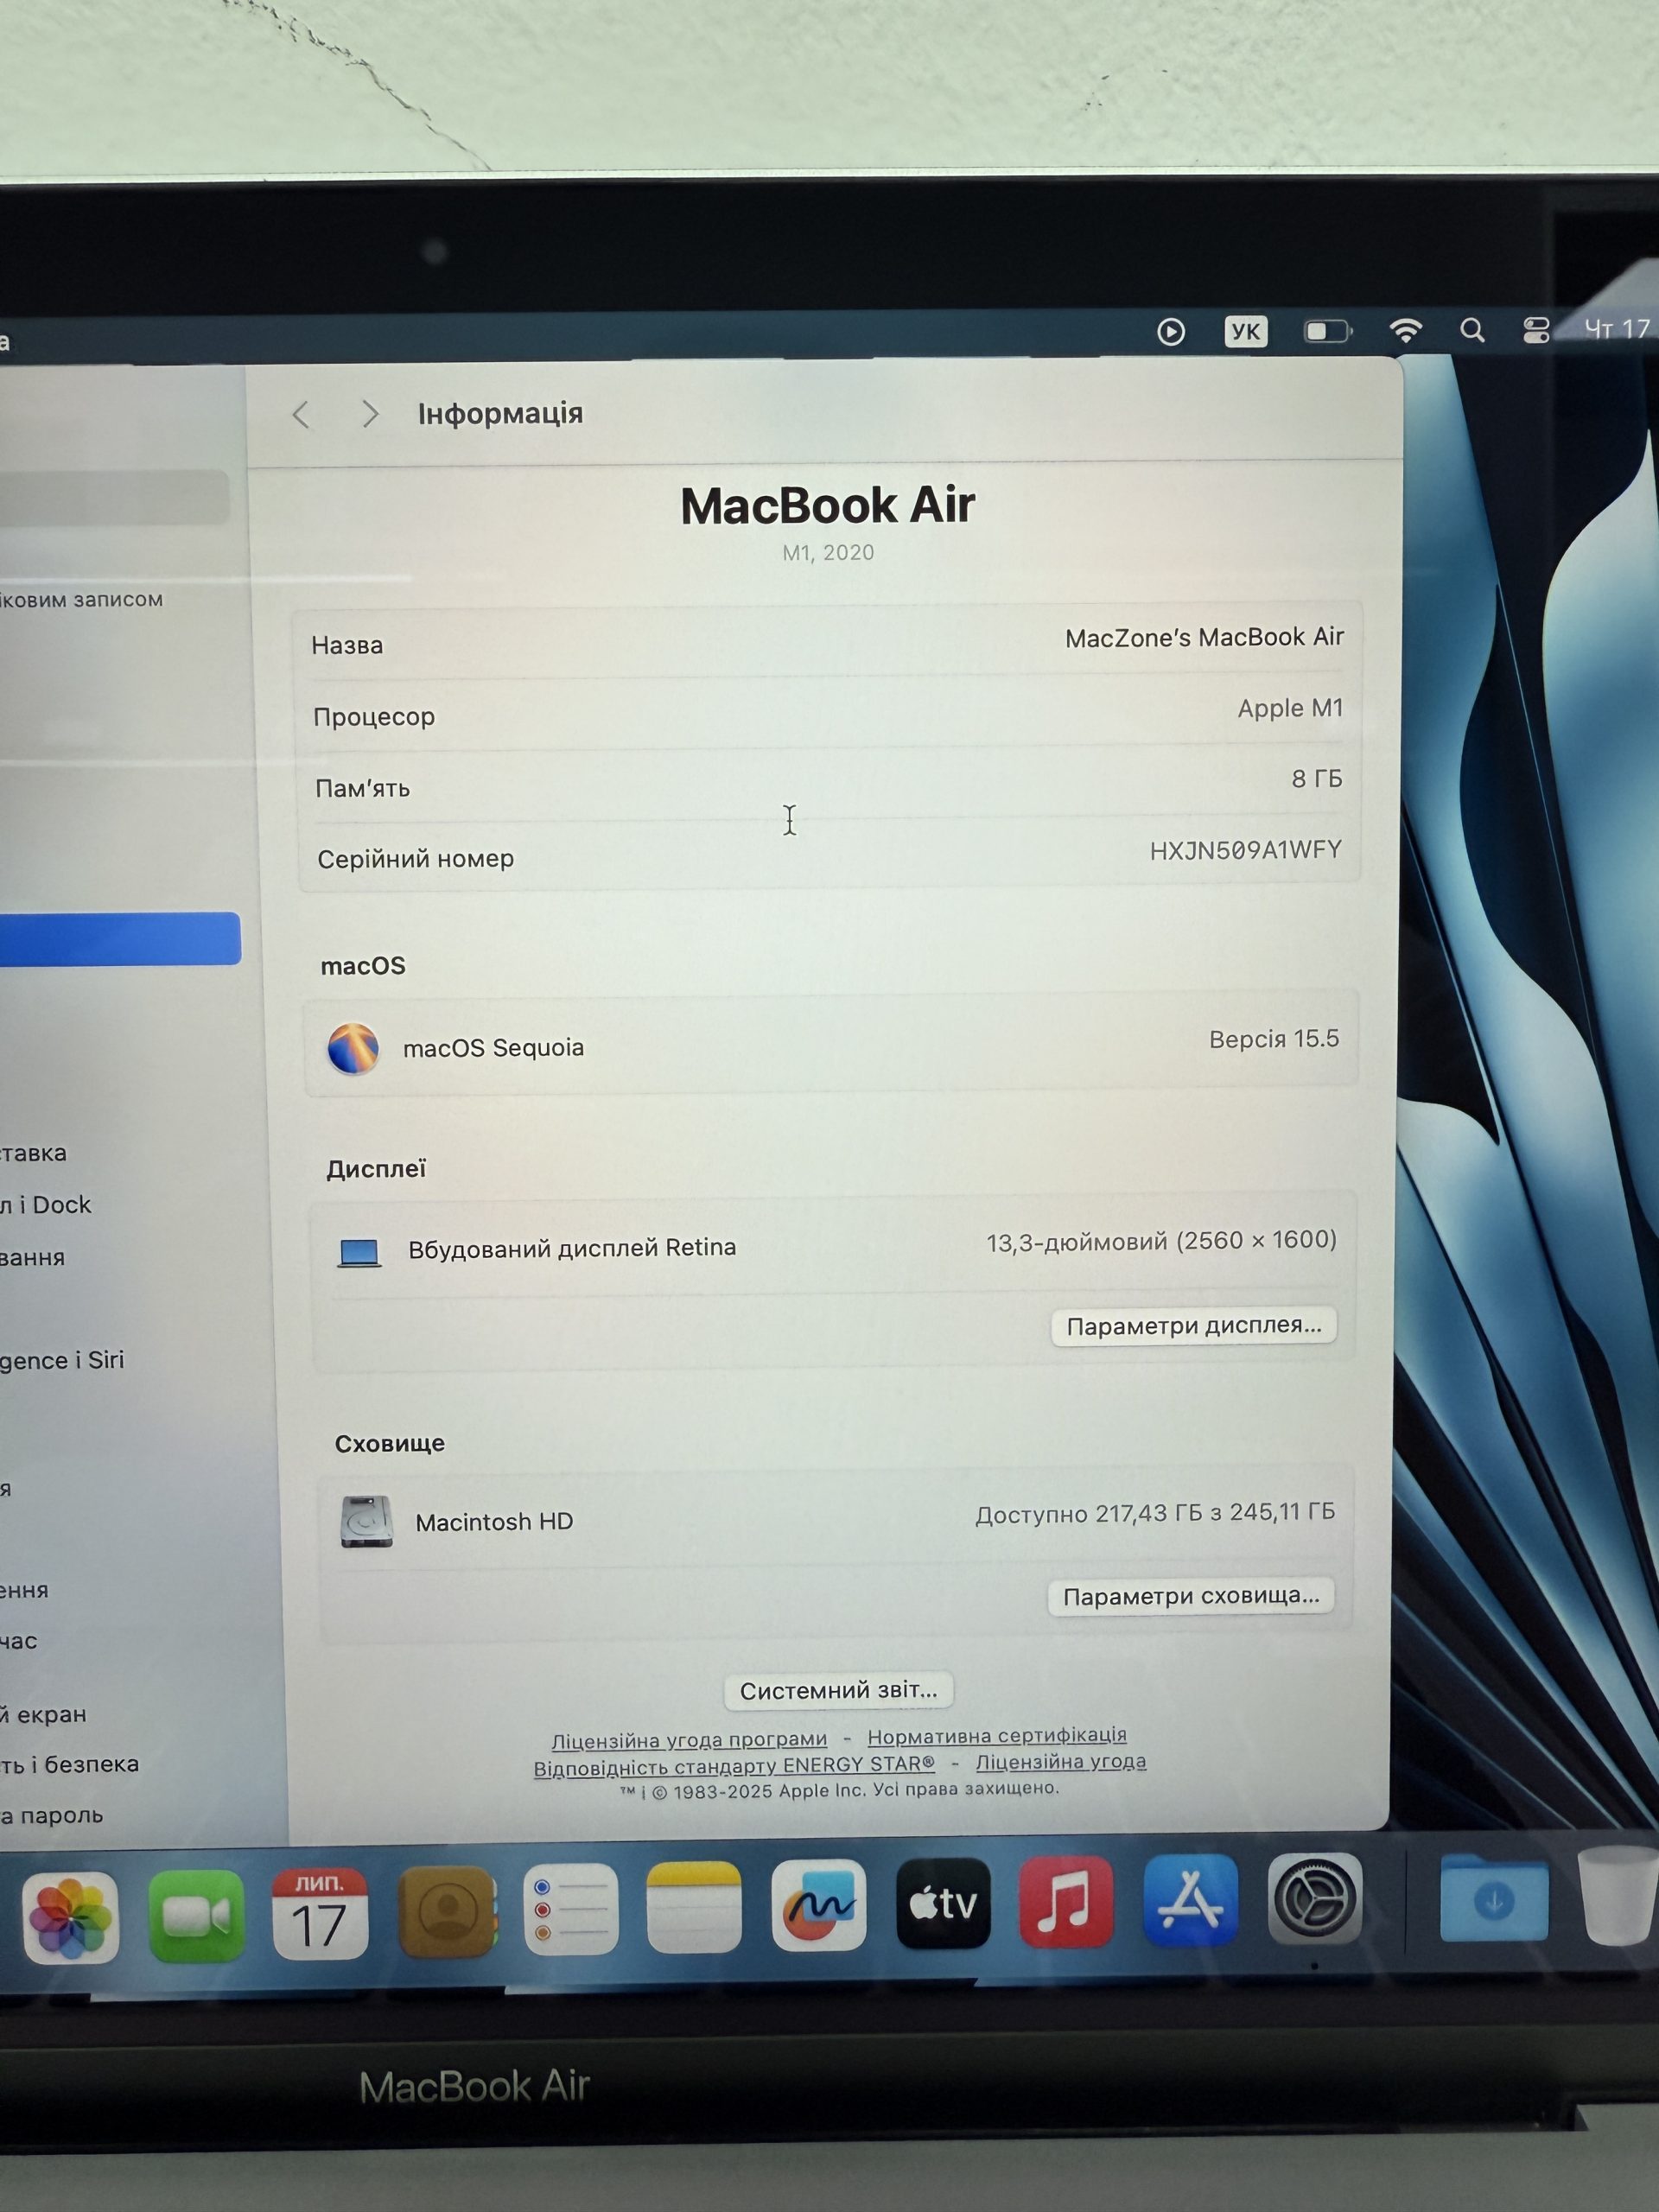The image size is (1659, 2212).
Task: Select sidebar item ending 'ть і безпека'
Action: 69,1764
